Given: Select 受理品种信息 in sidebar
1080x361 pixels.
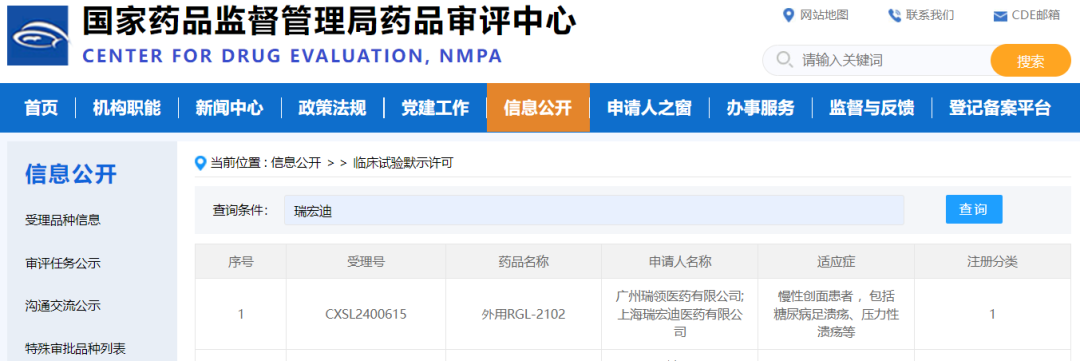Looking at the screenshot, I should (63, 220).
